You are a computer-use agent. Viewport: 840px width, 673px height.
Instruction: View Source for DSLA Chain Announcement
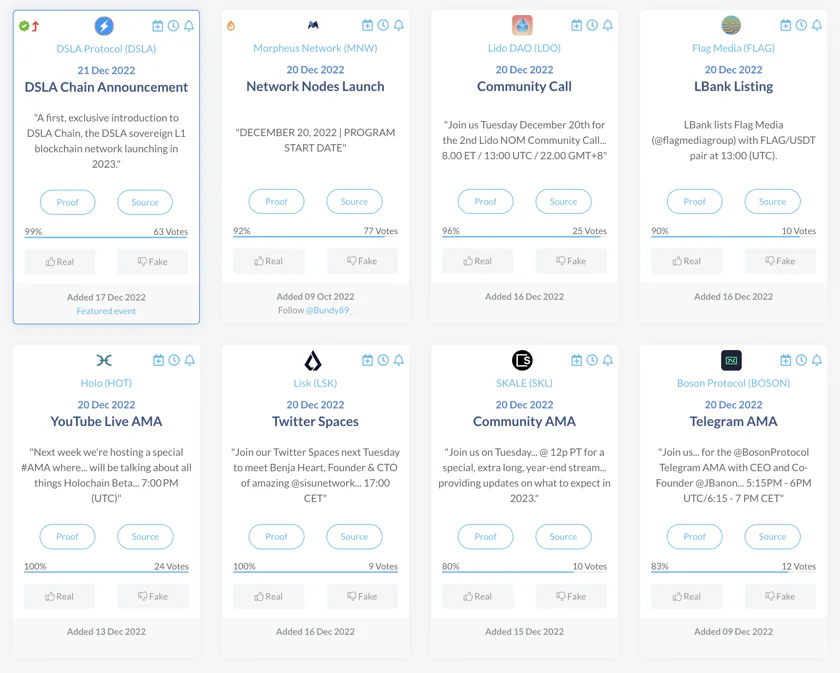coord(145,202)
